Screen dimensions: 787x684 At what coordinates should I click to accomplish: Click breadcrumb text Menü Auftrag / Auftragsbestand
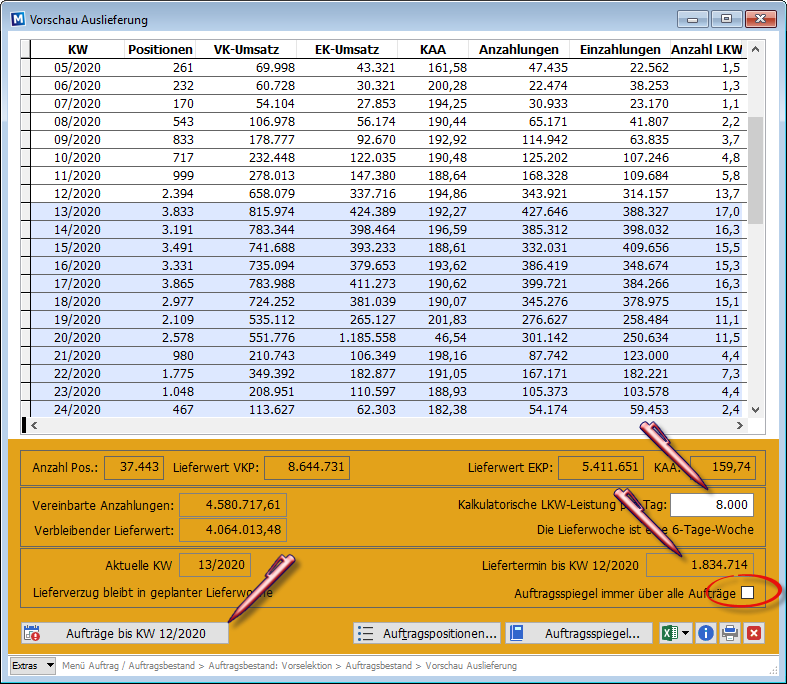click(x=128, y=665)
